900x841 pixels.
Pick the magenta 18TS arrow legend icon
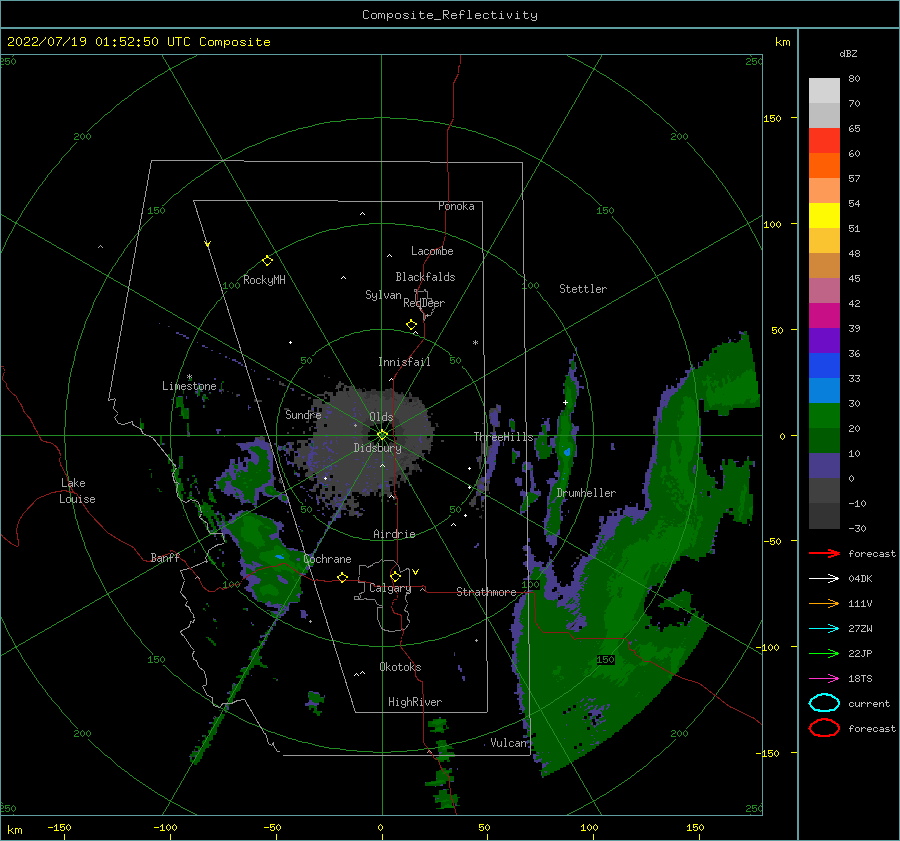click(x=824, y=679)
